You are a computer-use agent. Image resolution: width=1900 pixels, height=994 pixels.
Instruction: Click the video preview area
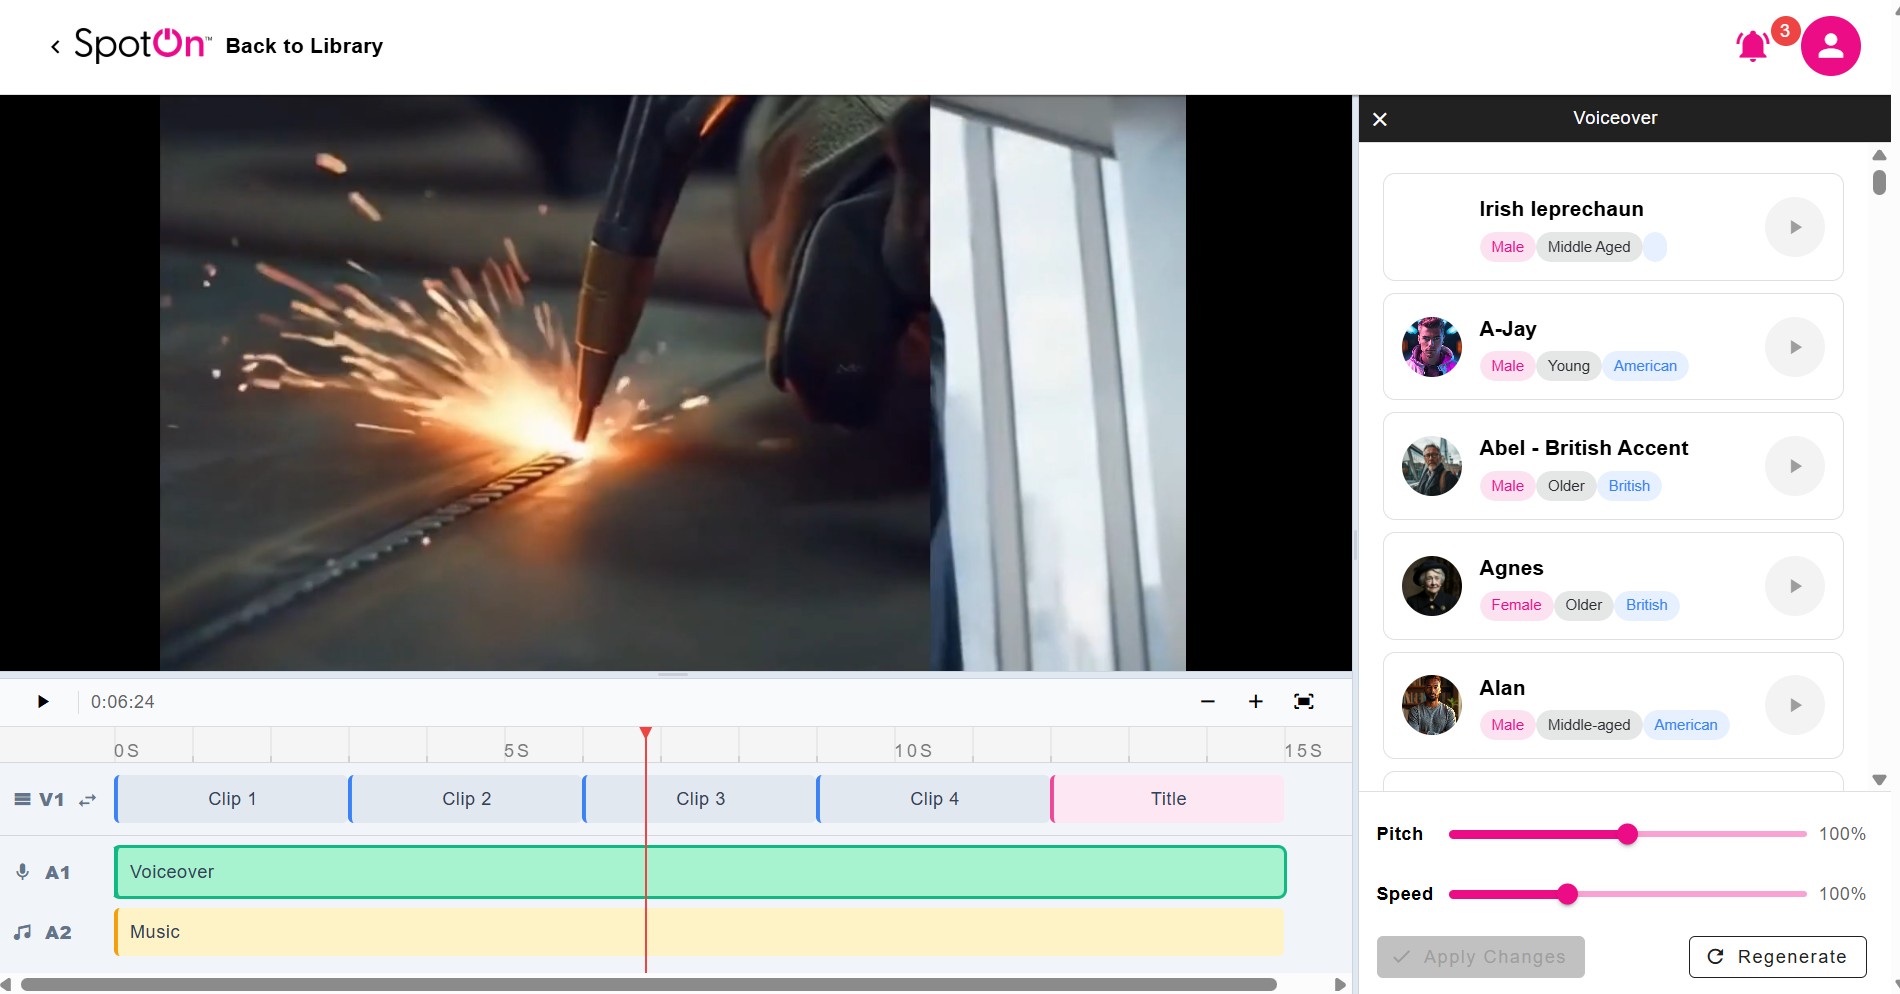point(675,383)
